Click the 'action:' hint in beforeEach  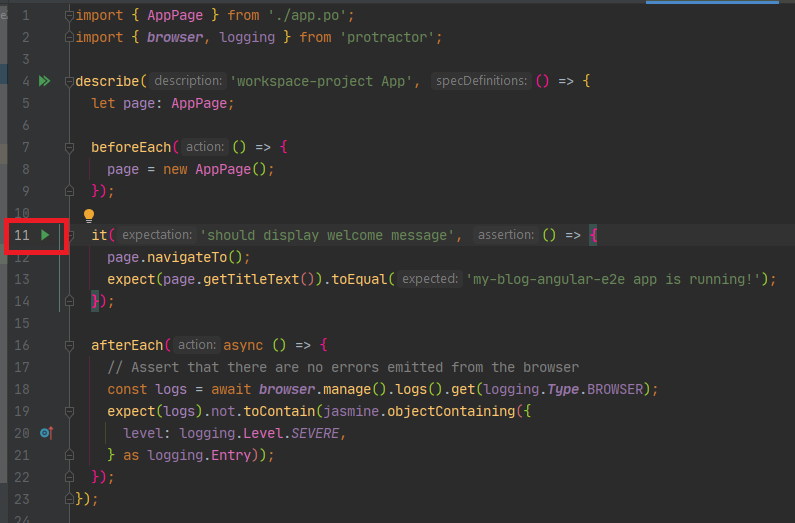205,147
